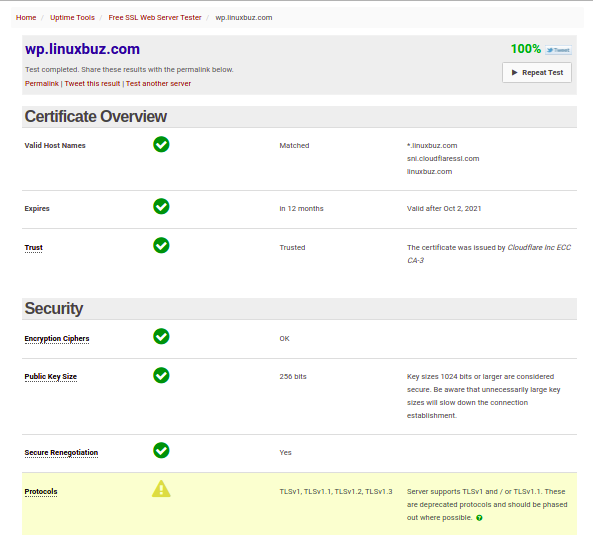This screenshot has height=547, width=593.
Task: Click the 'Matched' status text
Action: (x=294, y=146)
